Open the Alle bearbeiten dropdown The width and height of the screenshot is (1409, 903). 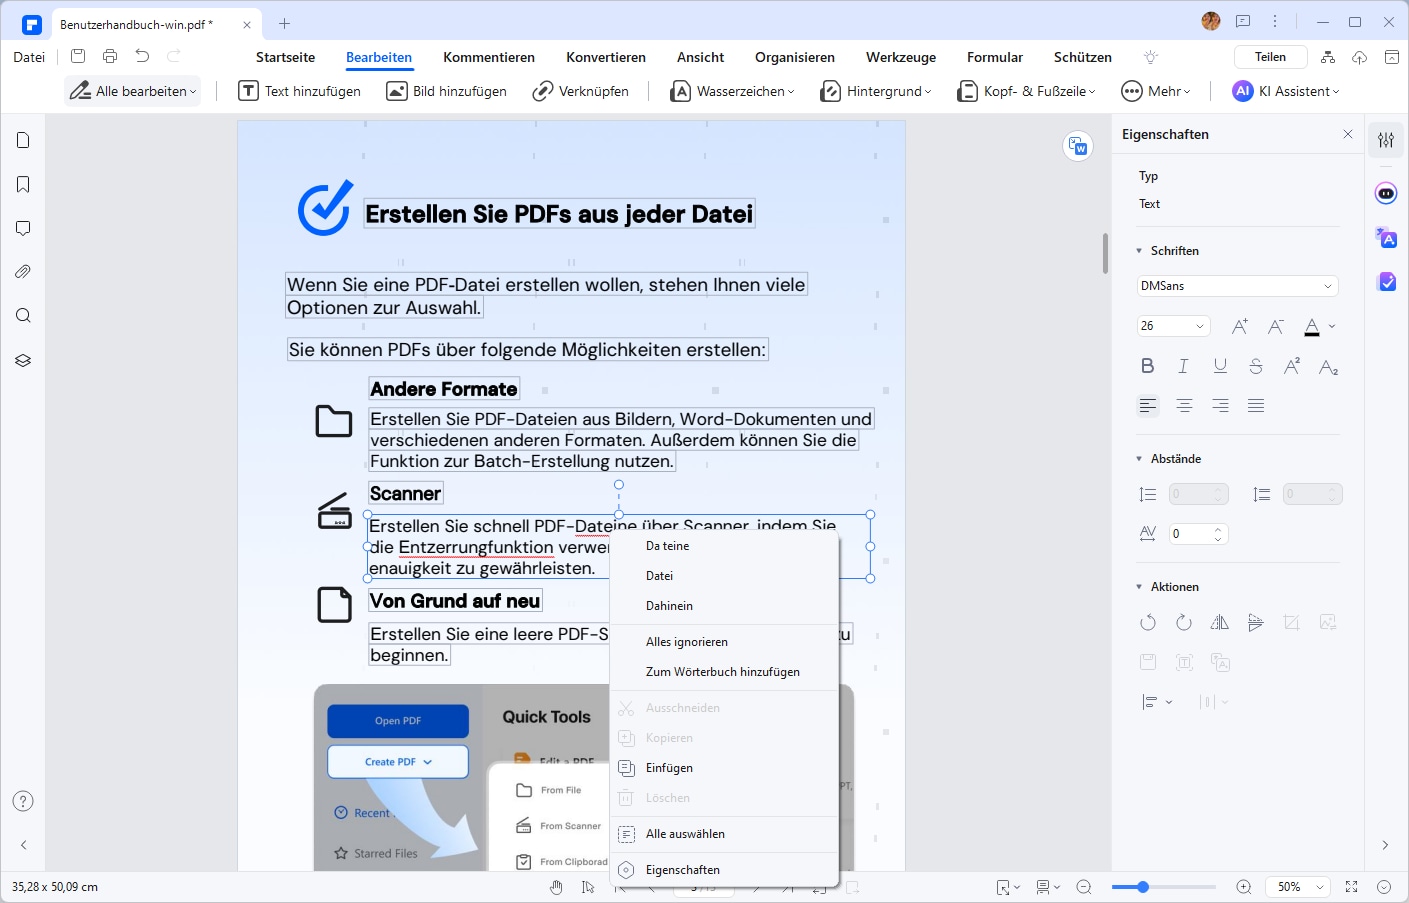pos(133,91)
